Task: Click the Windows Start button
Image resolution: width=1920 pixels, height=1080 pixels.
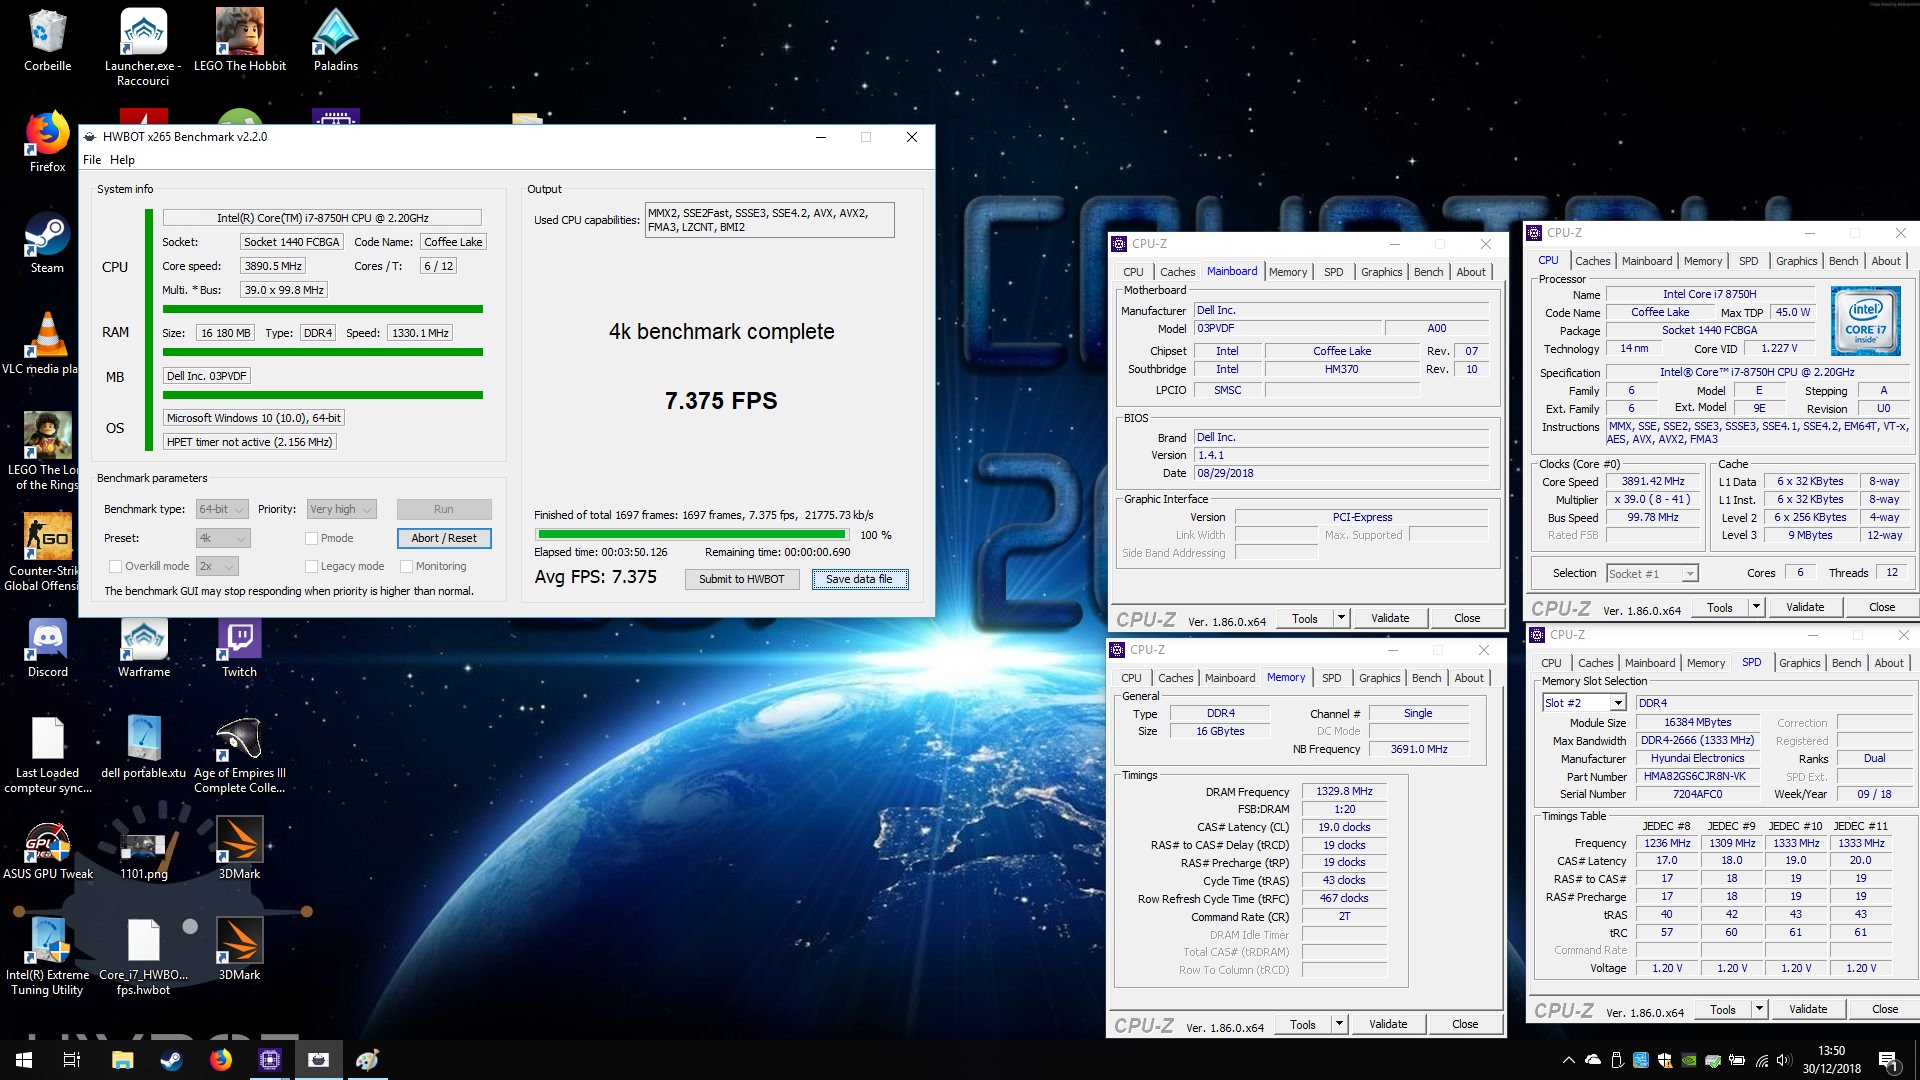Action: click(24, 1060)
